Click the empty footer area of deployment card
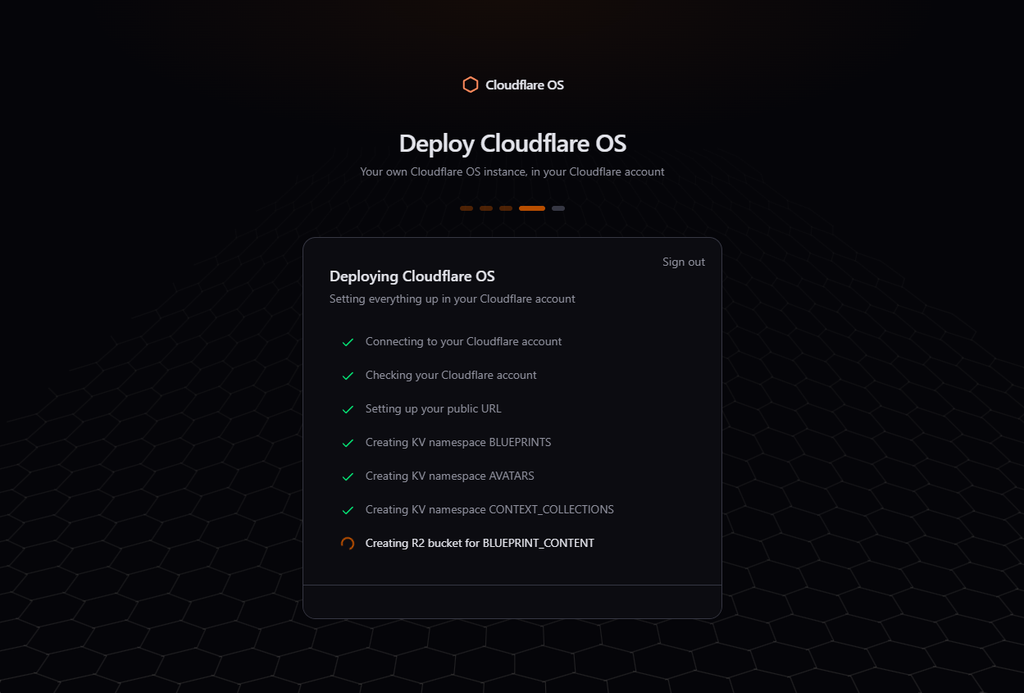 click(512, 602)
